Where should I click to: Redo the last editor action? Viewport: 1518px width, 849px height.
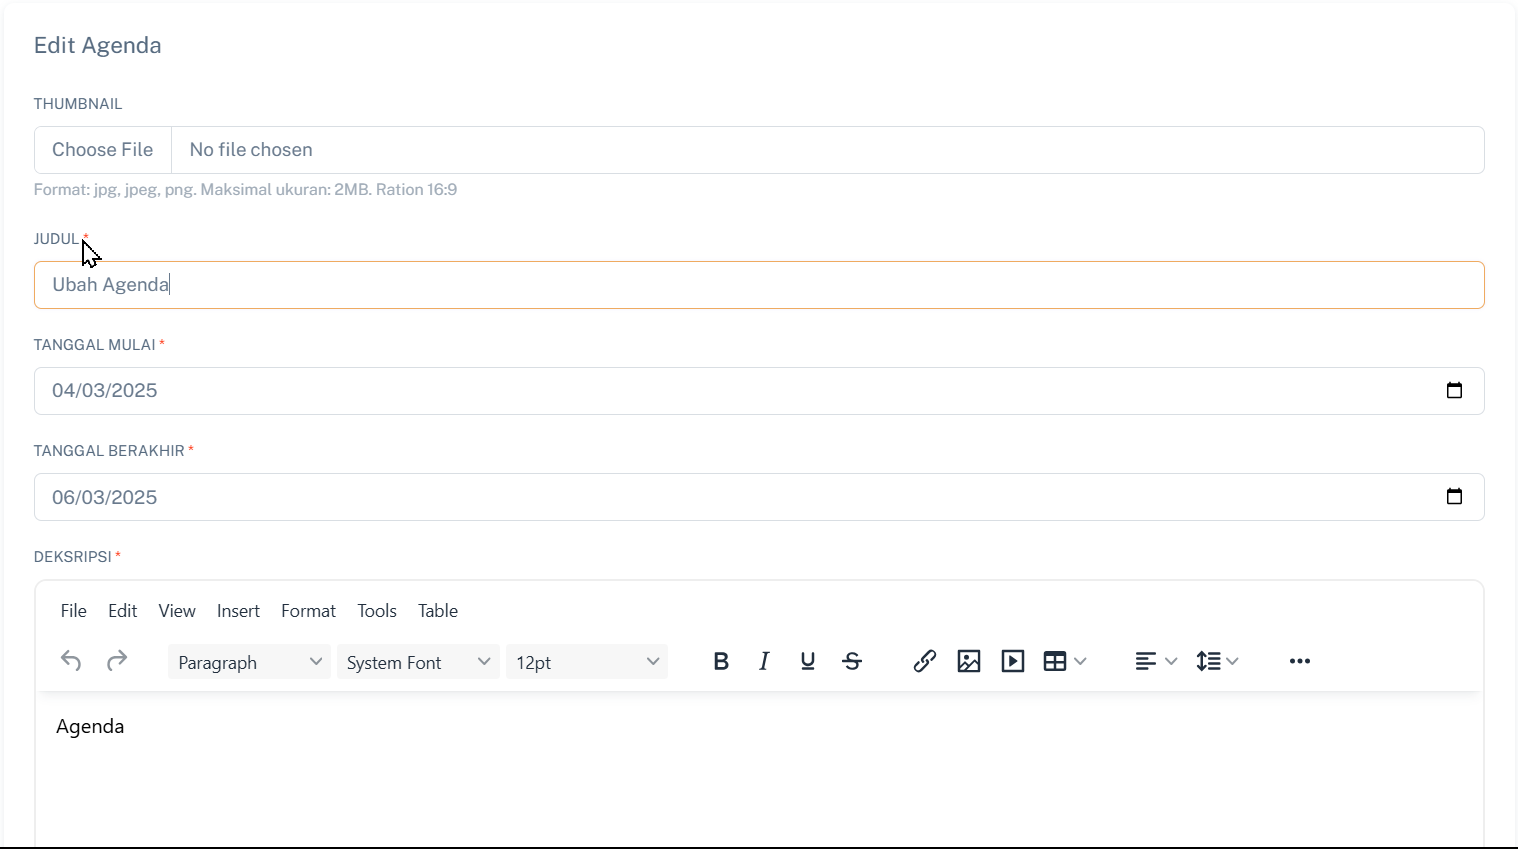tap(117, 661)
